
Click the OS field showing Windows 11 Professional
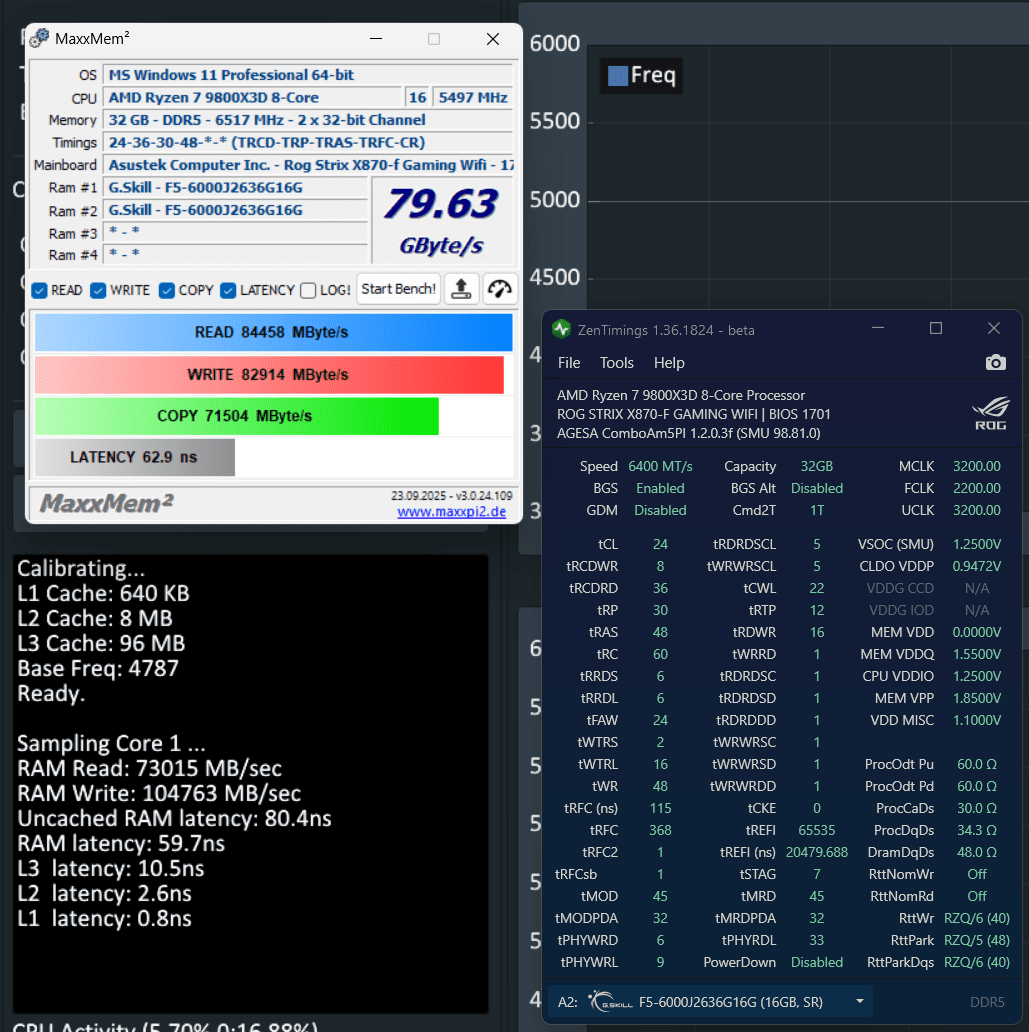308,75
